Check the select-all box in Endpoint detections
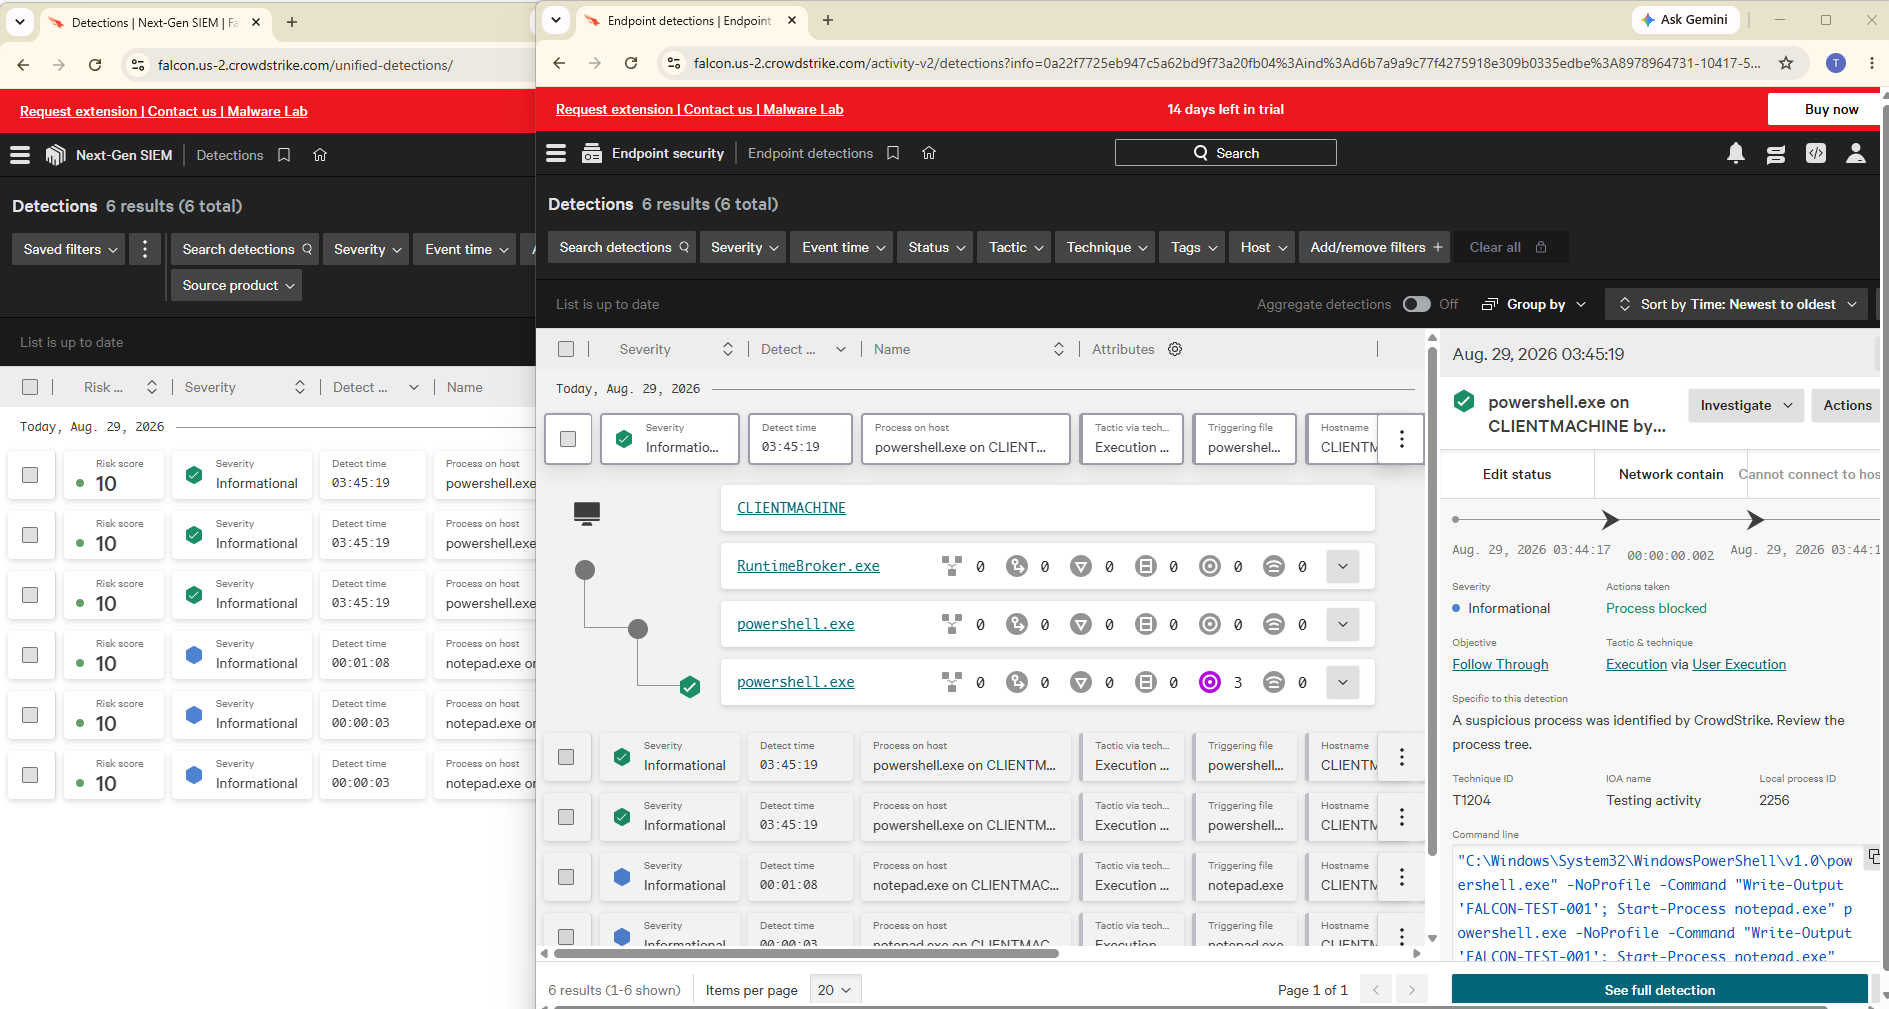The width and height of the screenshot is (1889, 1009). tap(566, 349)
